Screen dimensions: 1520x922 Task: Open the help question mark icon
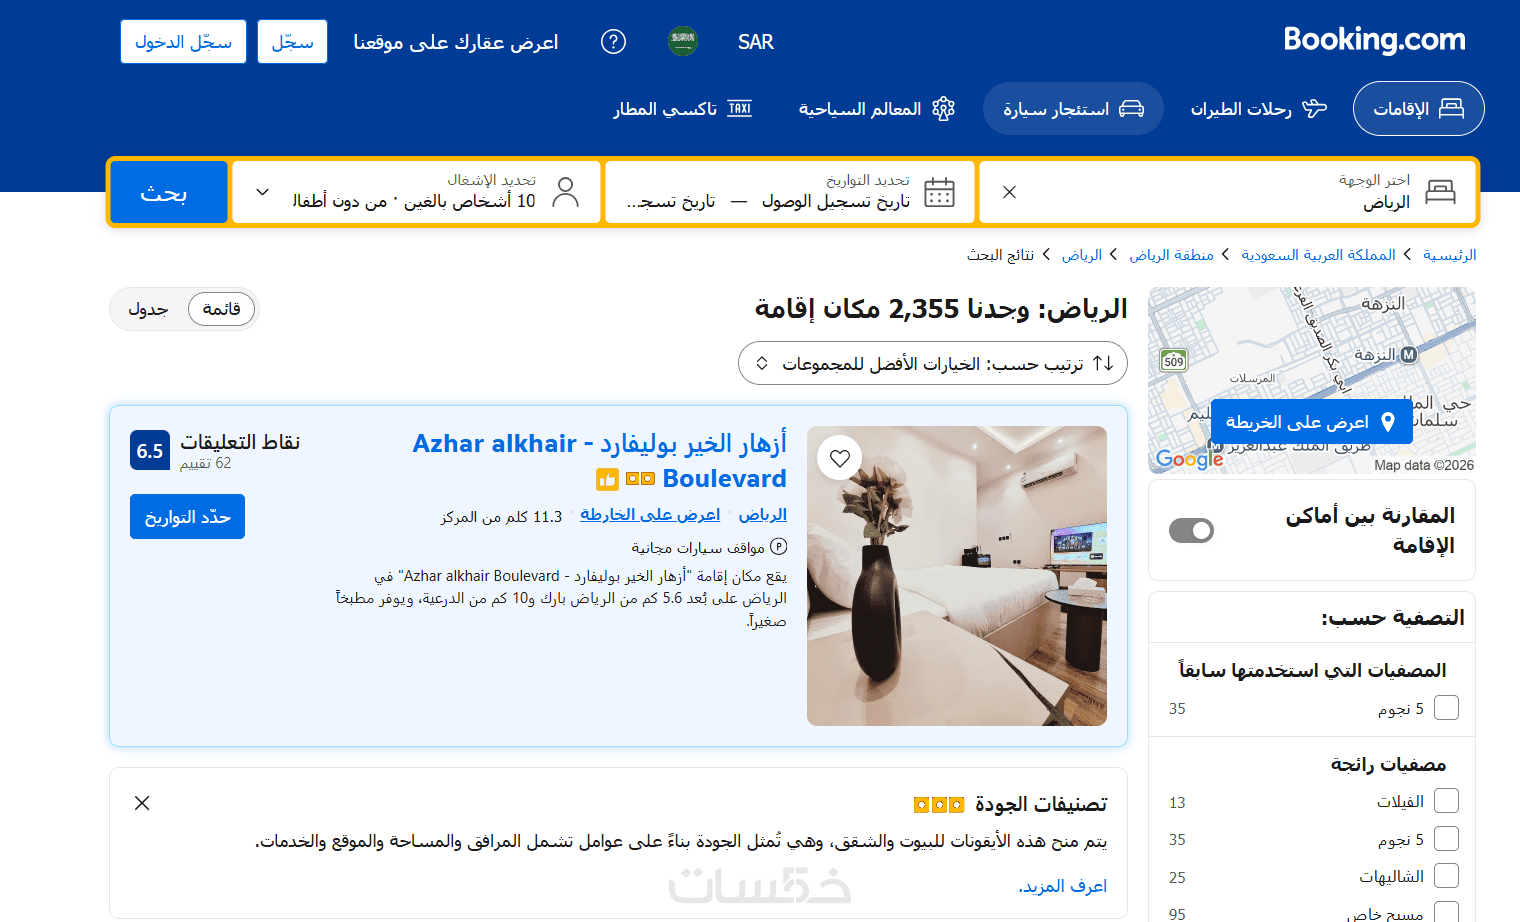pos(613,42)
